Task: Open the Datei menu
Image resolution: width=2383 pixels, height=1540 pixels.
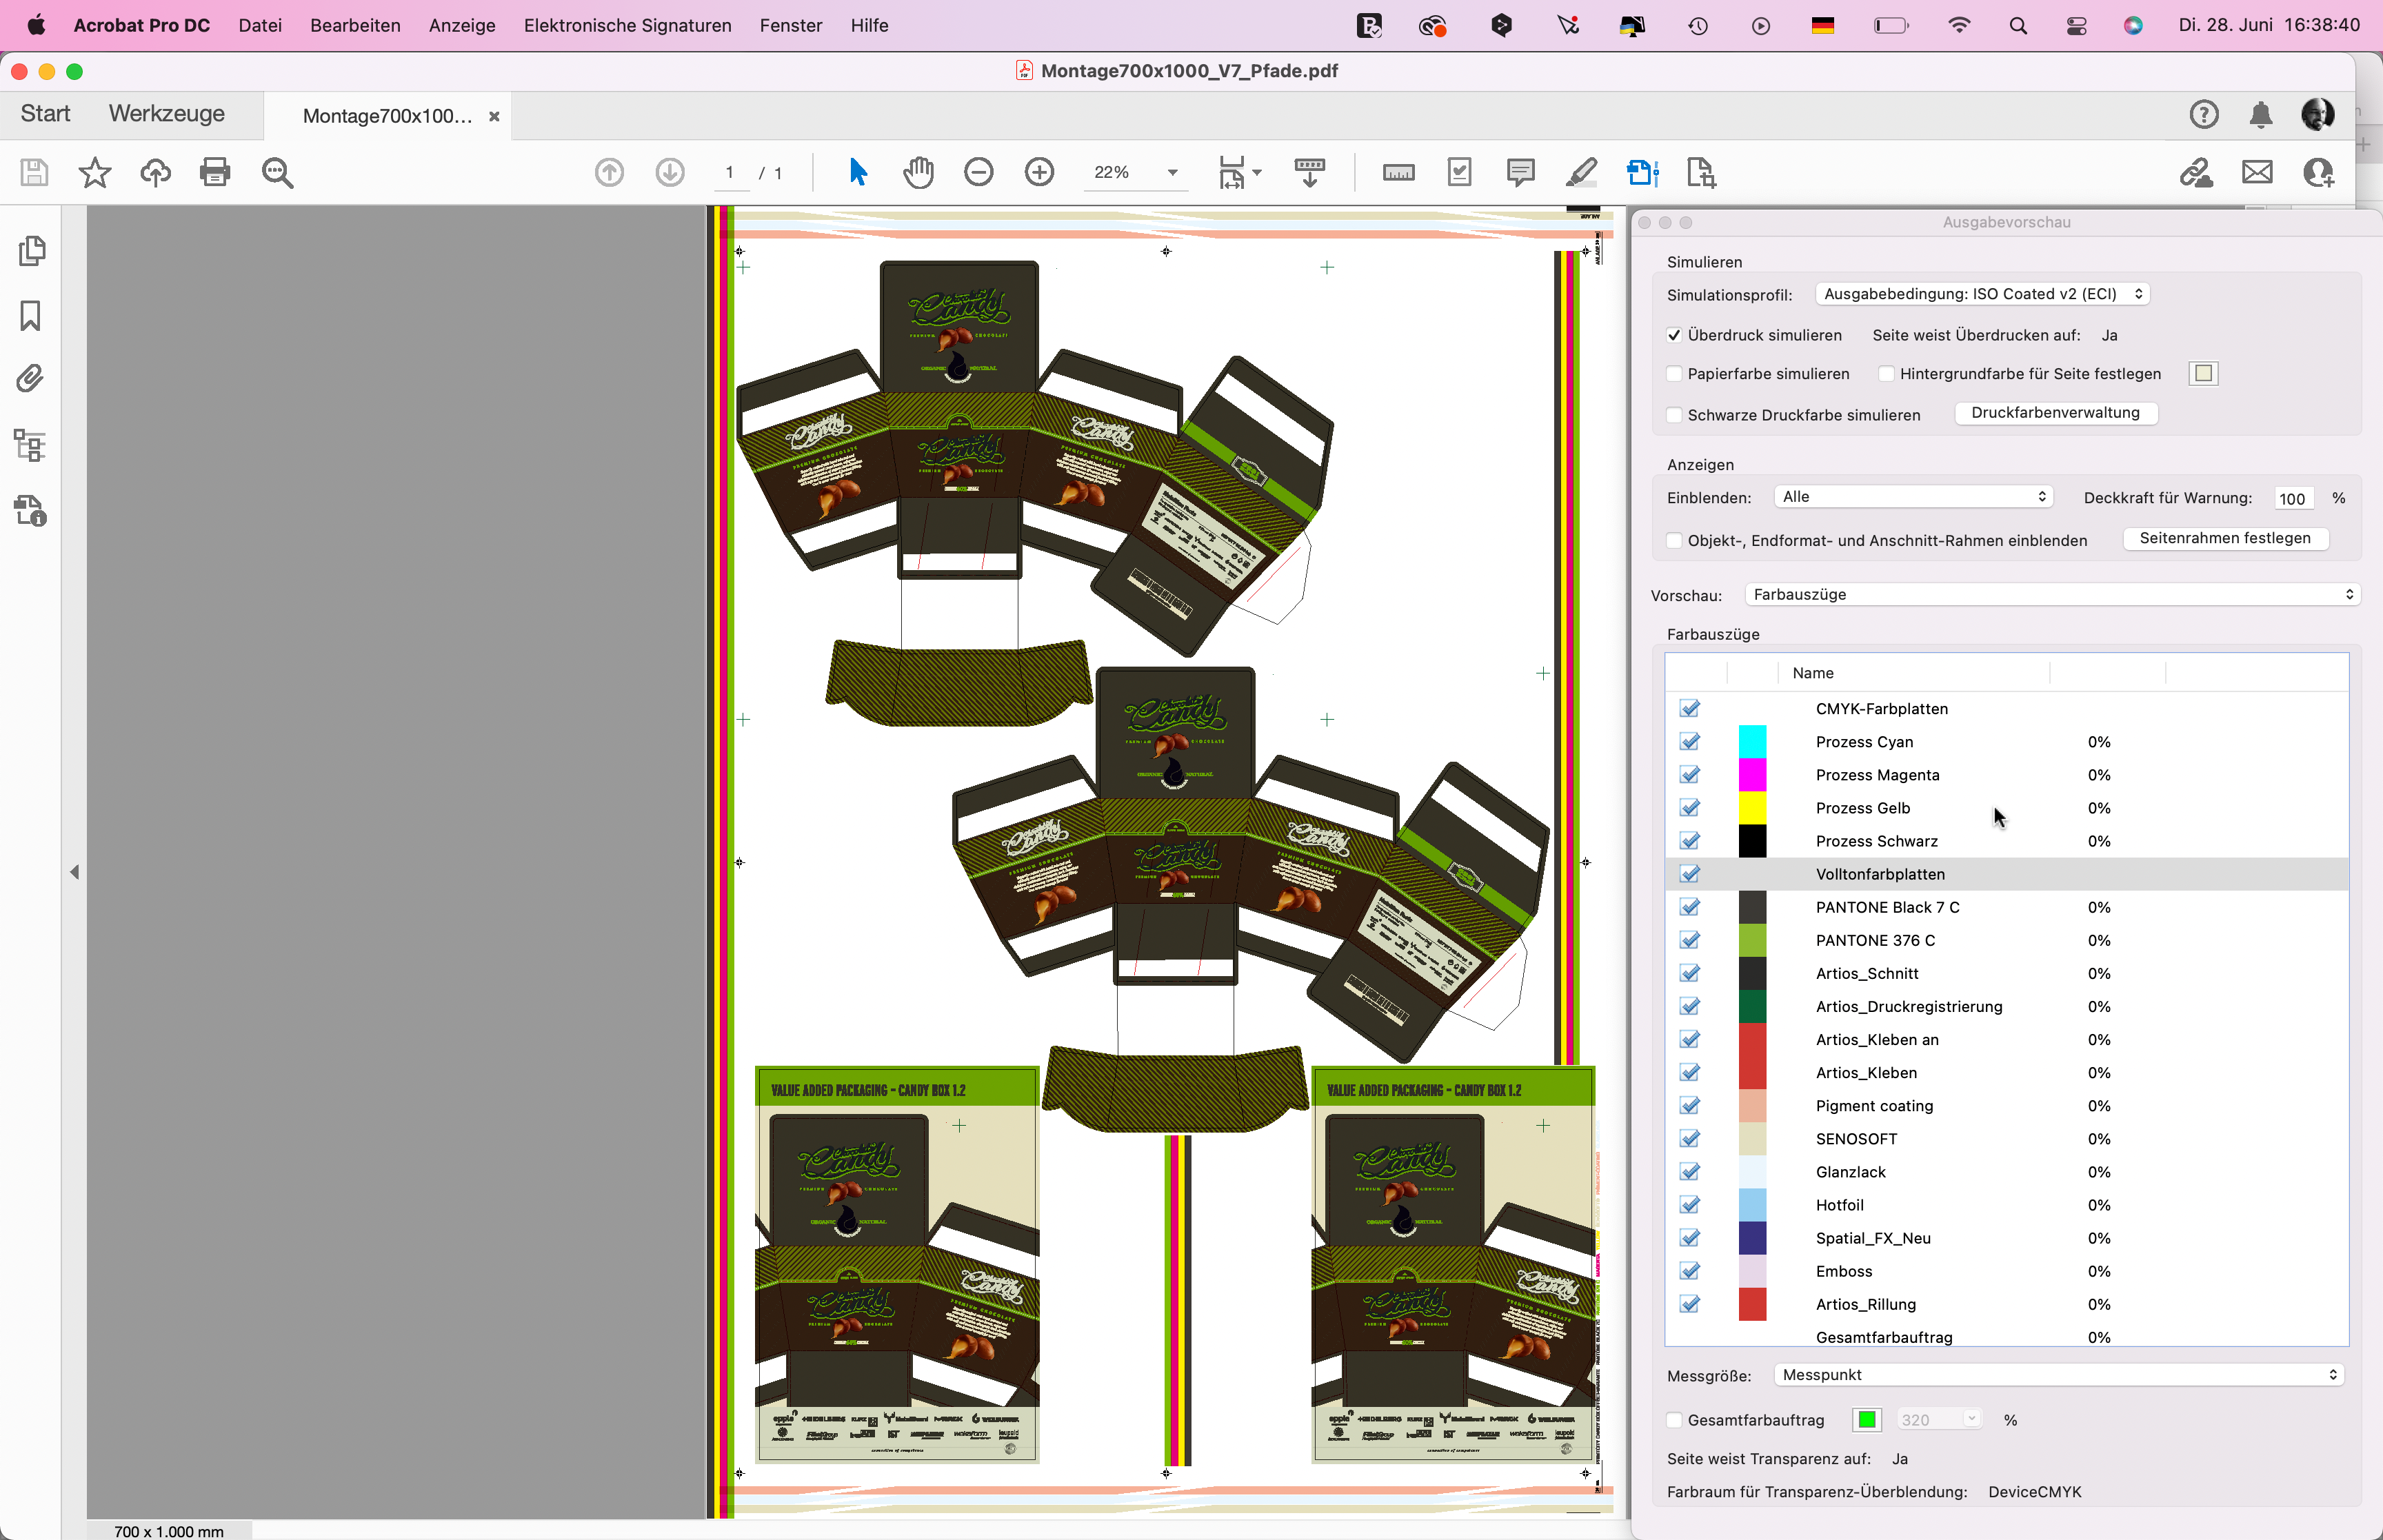Action: (260, 25)
